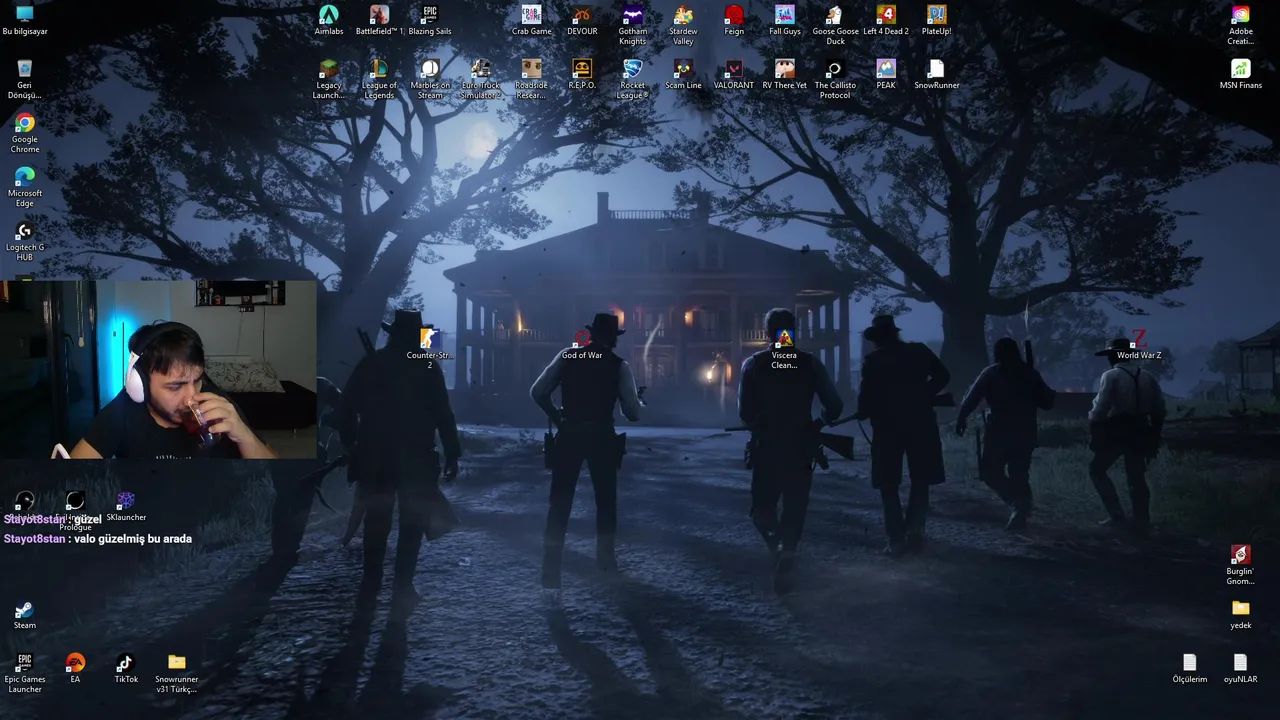Screen dimensions: 1280x720
Task: Select the Rocket League shortcut
Action: click(633, 79)
